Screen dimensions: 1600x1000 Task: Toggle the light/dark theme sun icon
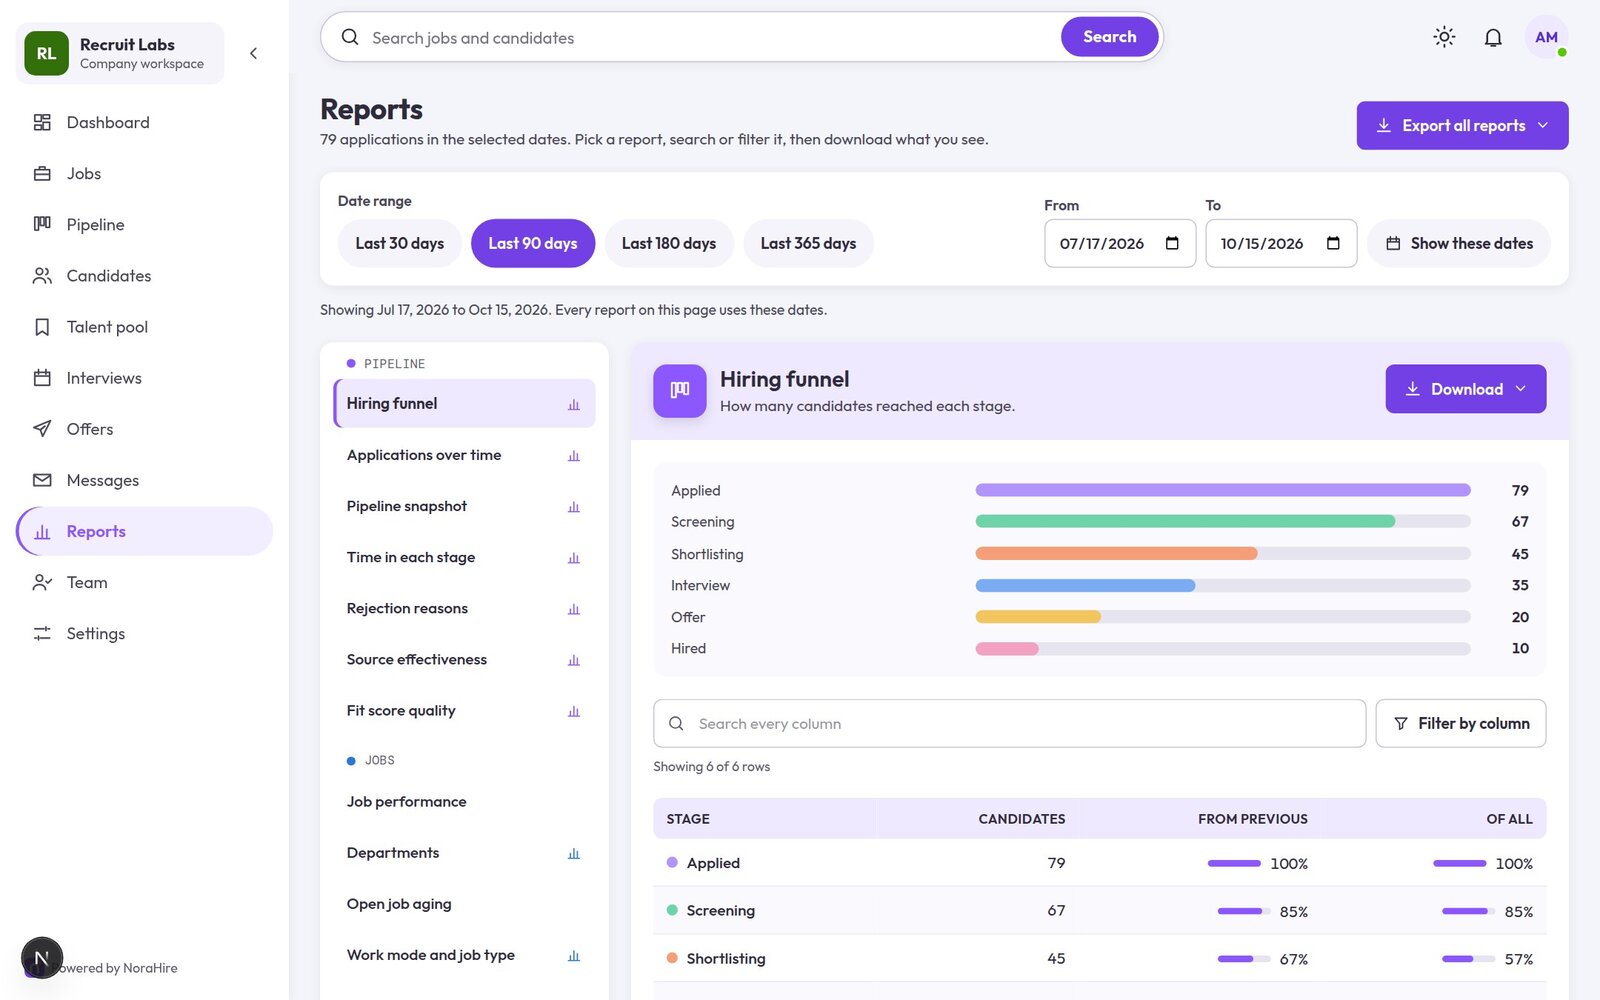(1444, 37)
